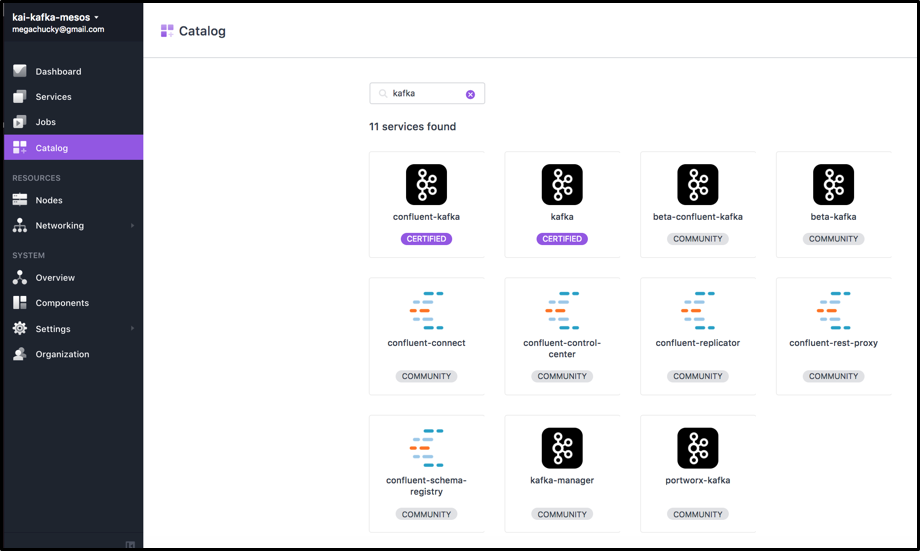Click the '11 services found' text
Screen dimensions: 920x551
click(x=412, y=126)
